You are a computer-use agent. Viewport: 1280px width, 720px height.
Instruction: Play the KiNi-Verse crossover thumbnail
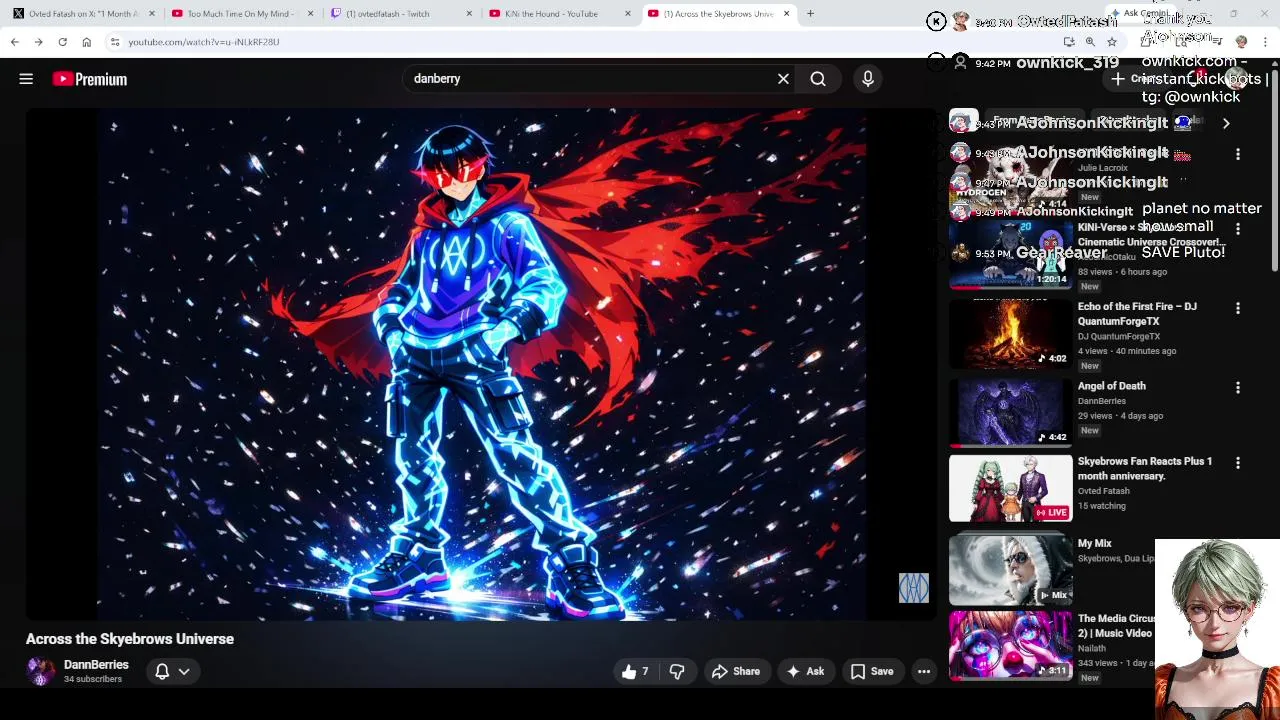pos(1010,254)
